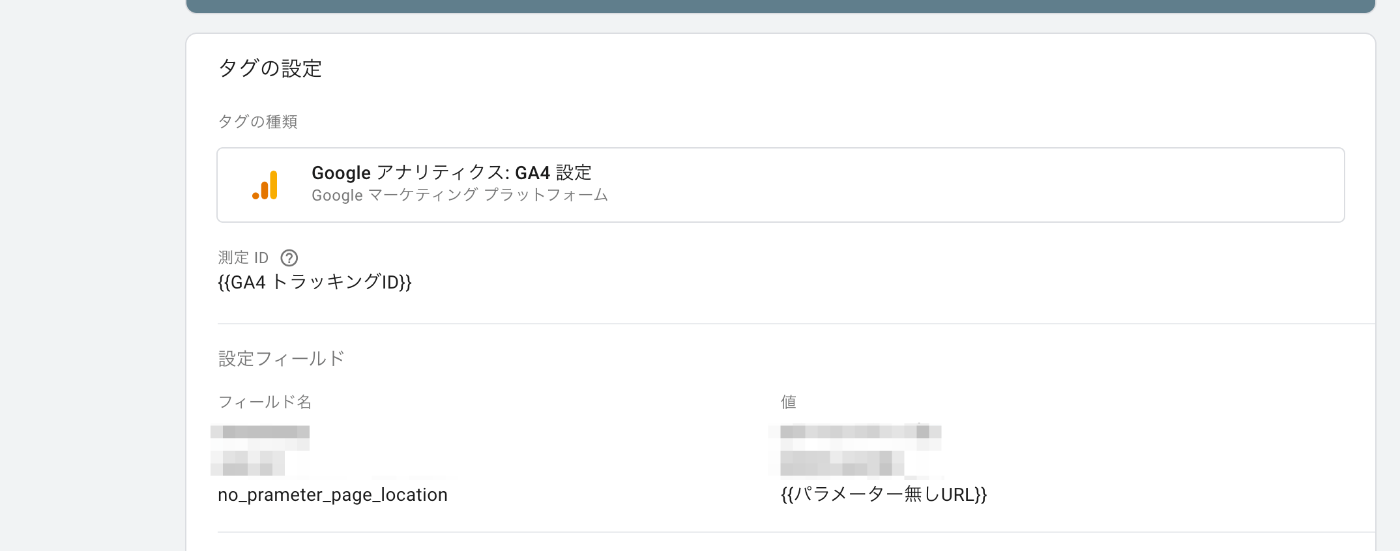Click the Google Analytics bar chart icon
Image resolution: width=1400 pixels, height=551 pixels.
[265, 185]
